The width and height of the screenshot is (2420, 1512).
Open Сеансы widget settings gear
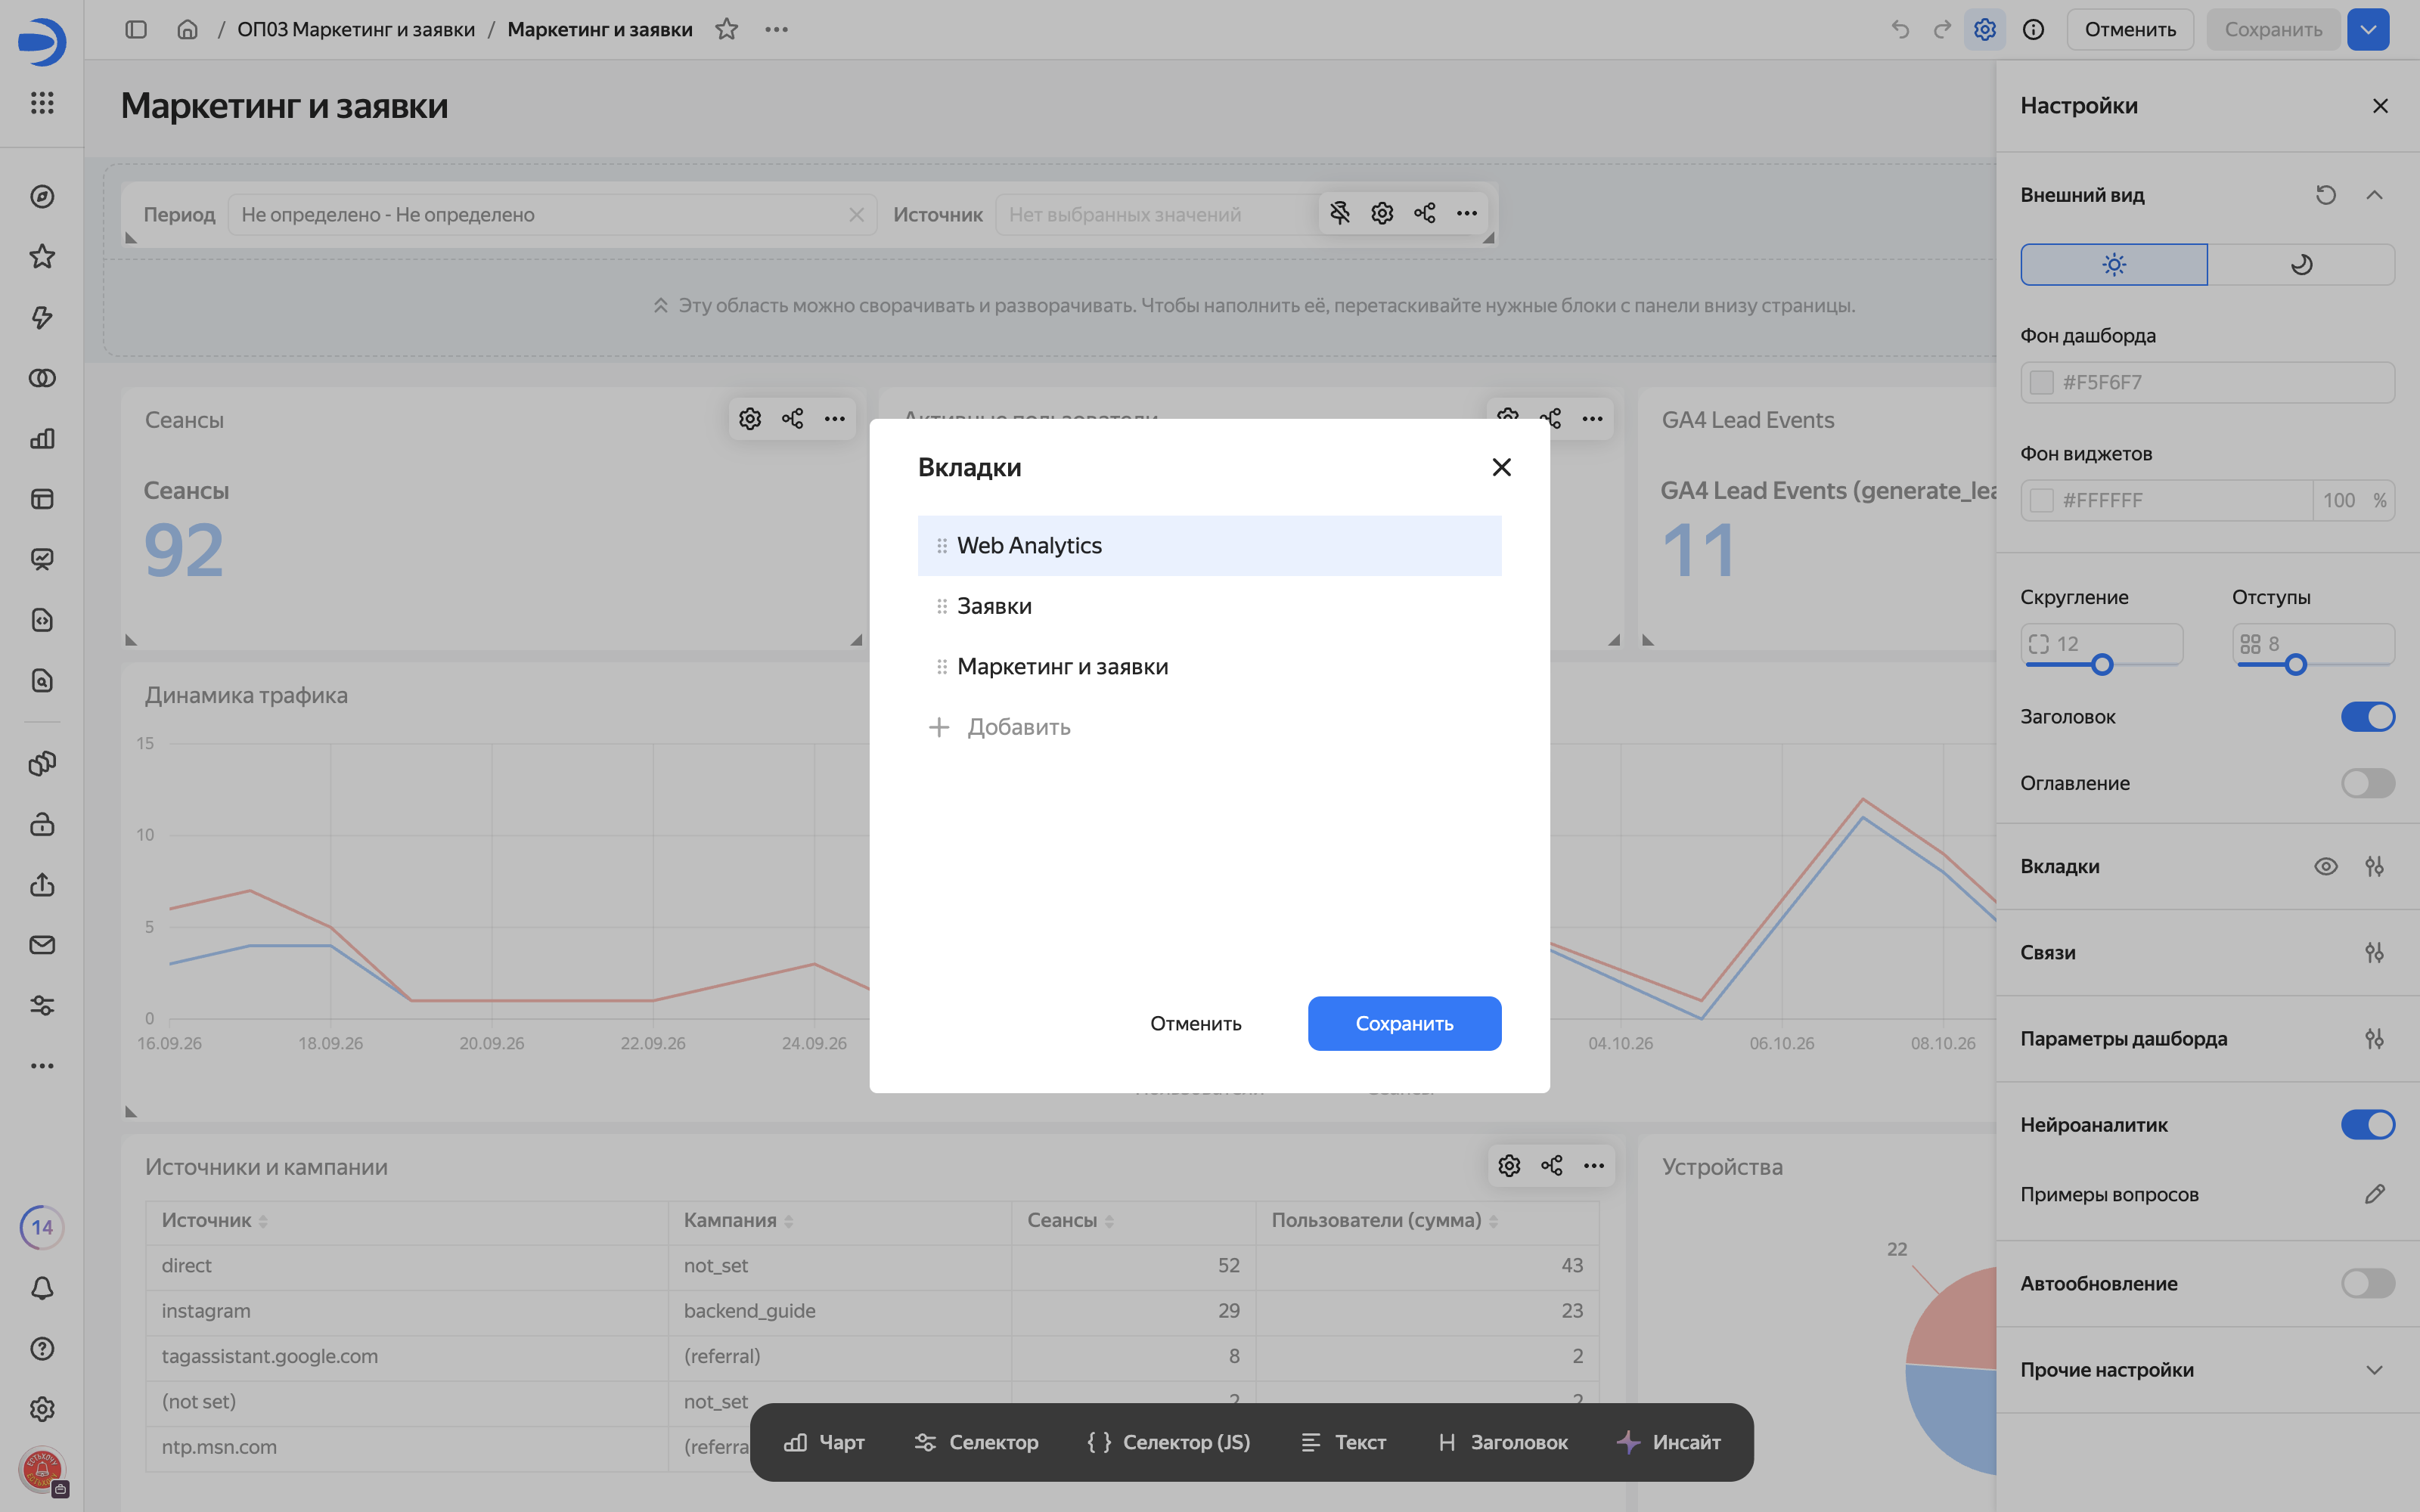pos(750,419)
